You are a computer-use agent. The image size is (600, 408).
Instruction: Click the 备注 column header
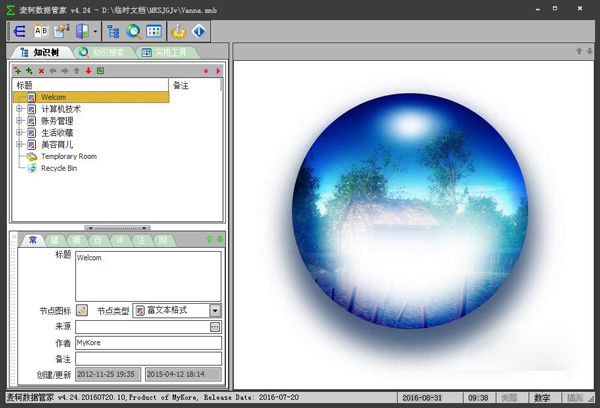tap(194, 85)
